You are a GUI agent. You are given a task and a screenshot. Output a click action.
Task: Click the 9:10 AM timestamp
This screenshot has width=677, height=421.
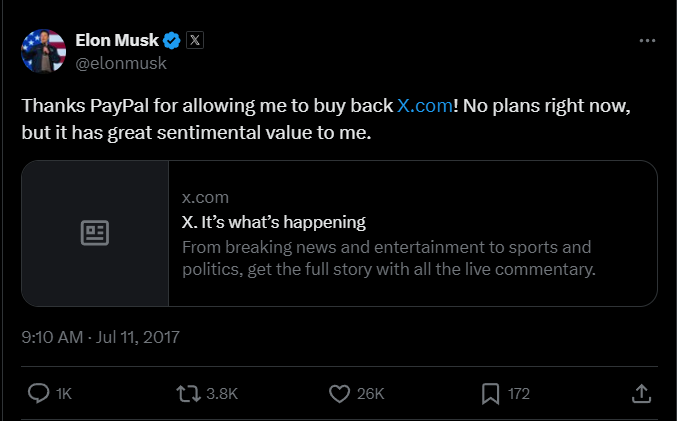(x=52, y=337)
